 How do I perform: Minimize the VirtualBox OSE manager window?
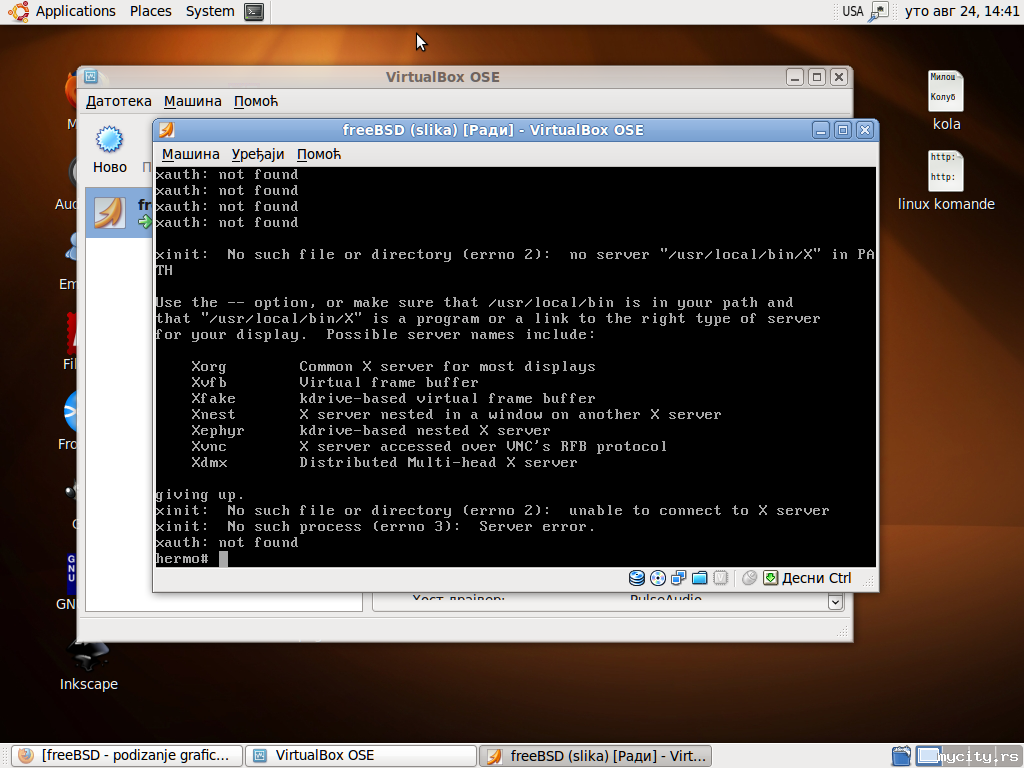point(795,77)
